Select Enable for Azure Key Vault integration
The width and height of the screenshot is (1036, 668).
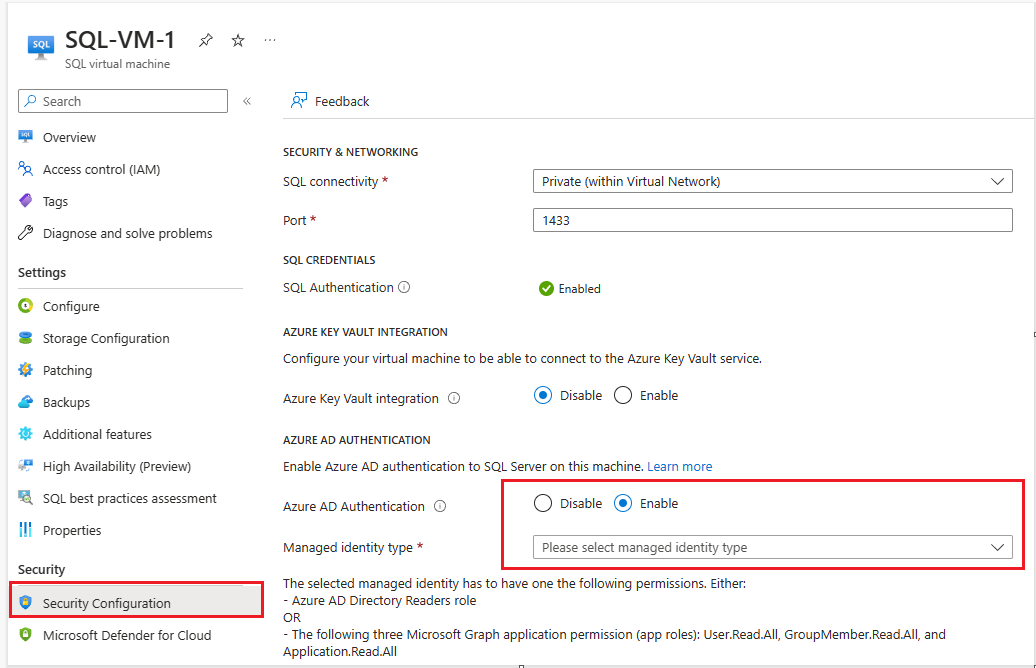coord(623,395)
